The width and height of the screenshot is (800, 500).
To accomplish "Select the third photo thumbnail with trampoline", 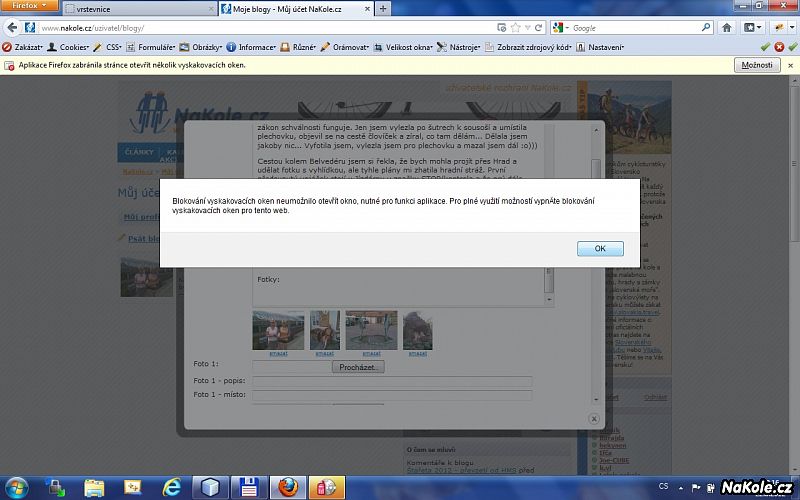I will click(371, 330).
